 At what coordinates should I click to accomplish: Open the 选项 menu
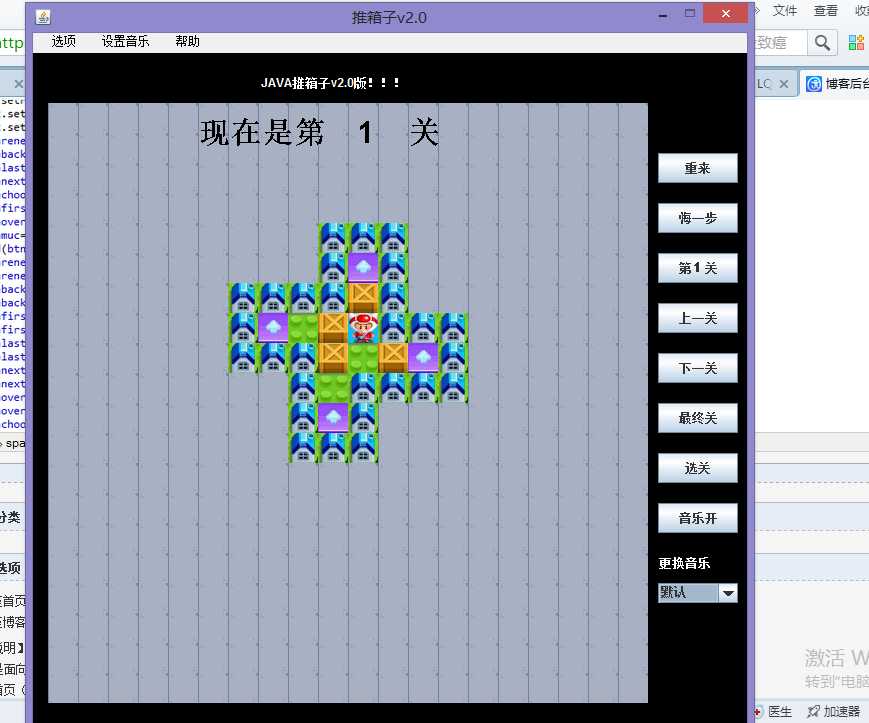coord(64,41)
